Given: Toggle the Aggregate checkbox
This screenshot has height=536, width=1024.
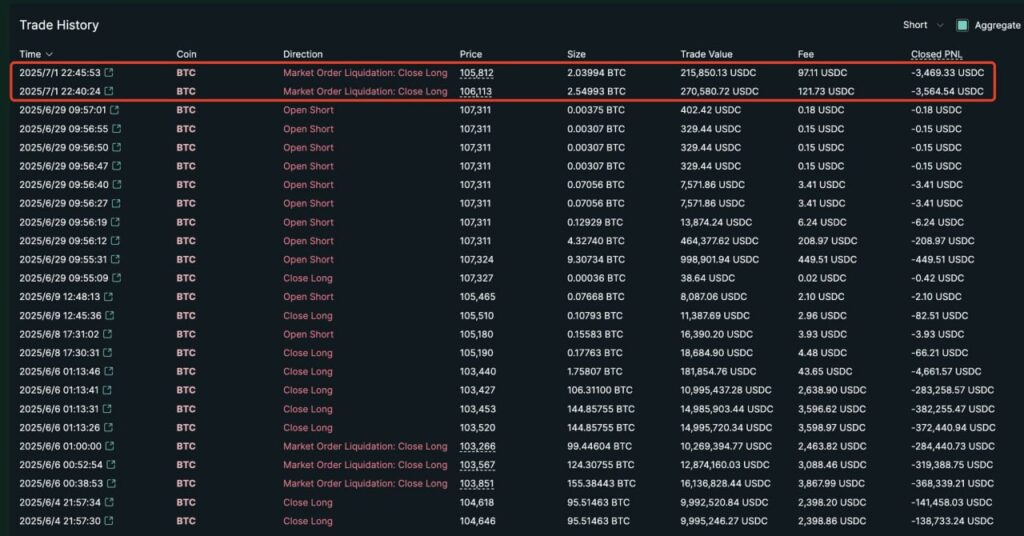Looking at the screenshot, I should (x=962, y=25).
